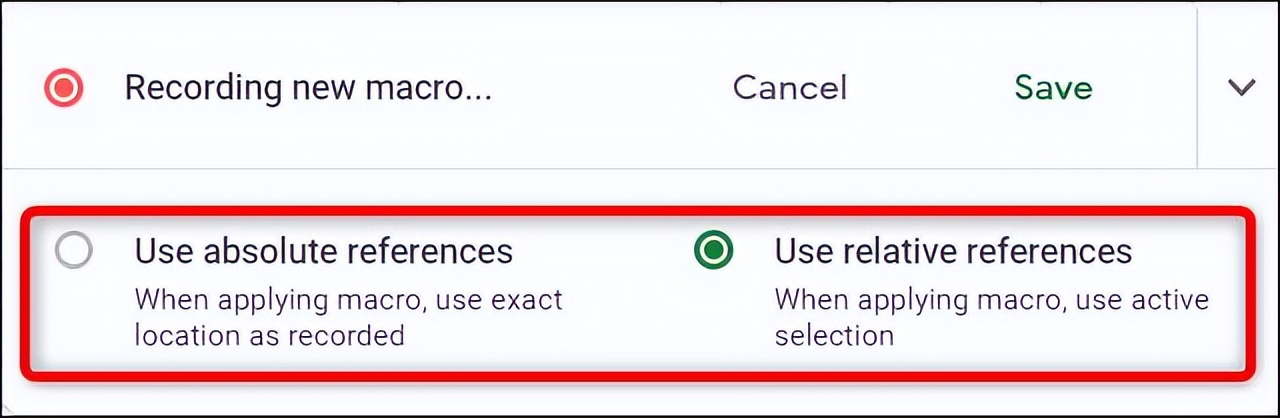The width and height of the screenshot is (1280, 418).
Task: Click the "use exact location as recorded" description
Action: (x=349, y=316)
